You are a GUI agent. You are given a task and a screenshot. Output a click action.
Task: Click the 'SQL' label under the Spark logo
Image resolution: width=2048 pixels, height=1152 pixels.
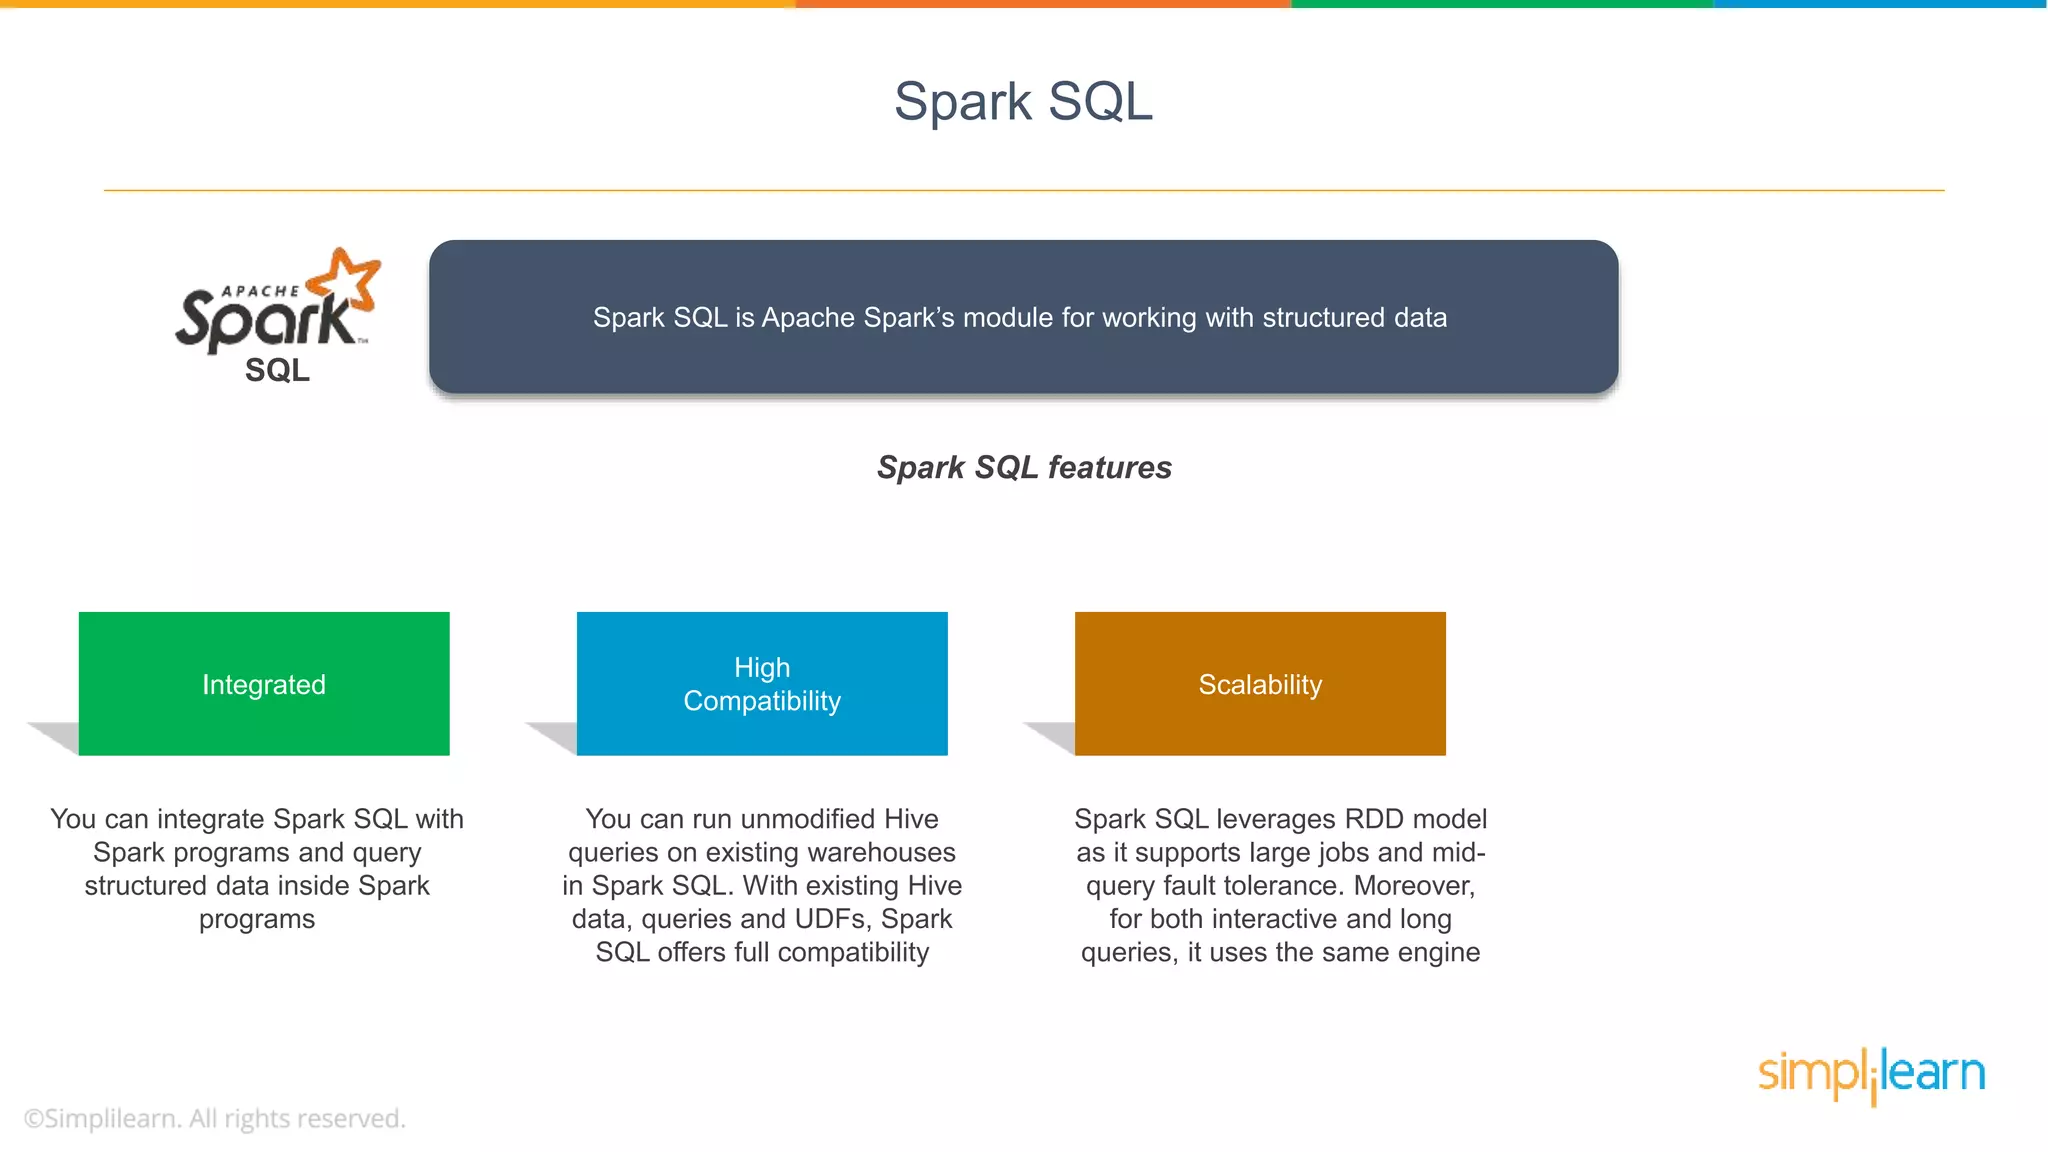point(277,370)
